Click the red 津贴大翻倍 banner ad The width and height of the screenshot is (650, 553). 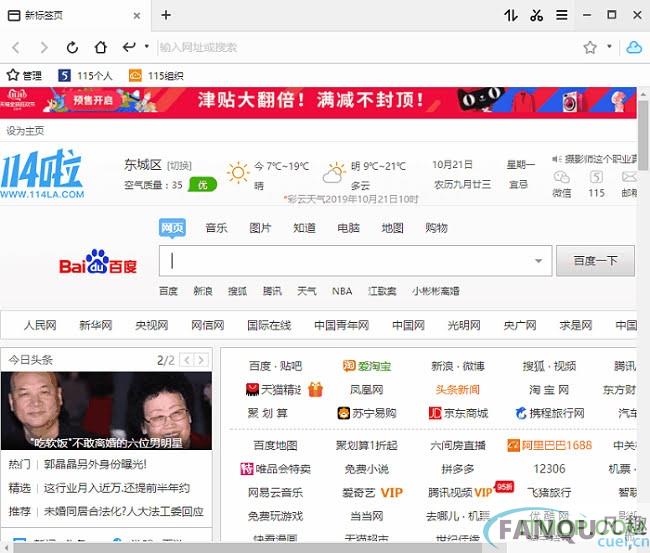click(318, 102)
